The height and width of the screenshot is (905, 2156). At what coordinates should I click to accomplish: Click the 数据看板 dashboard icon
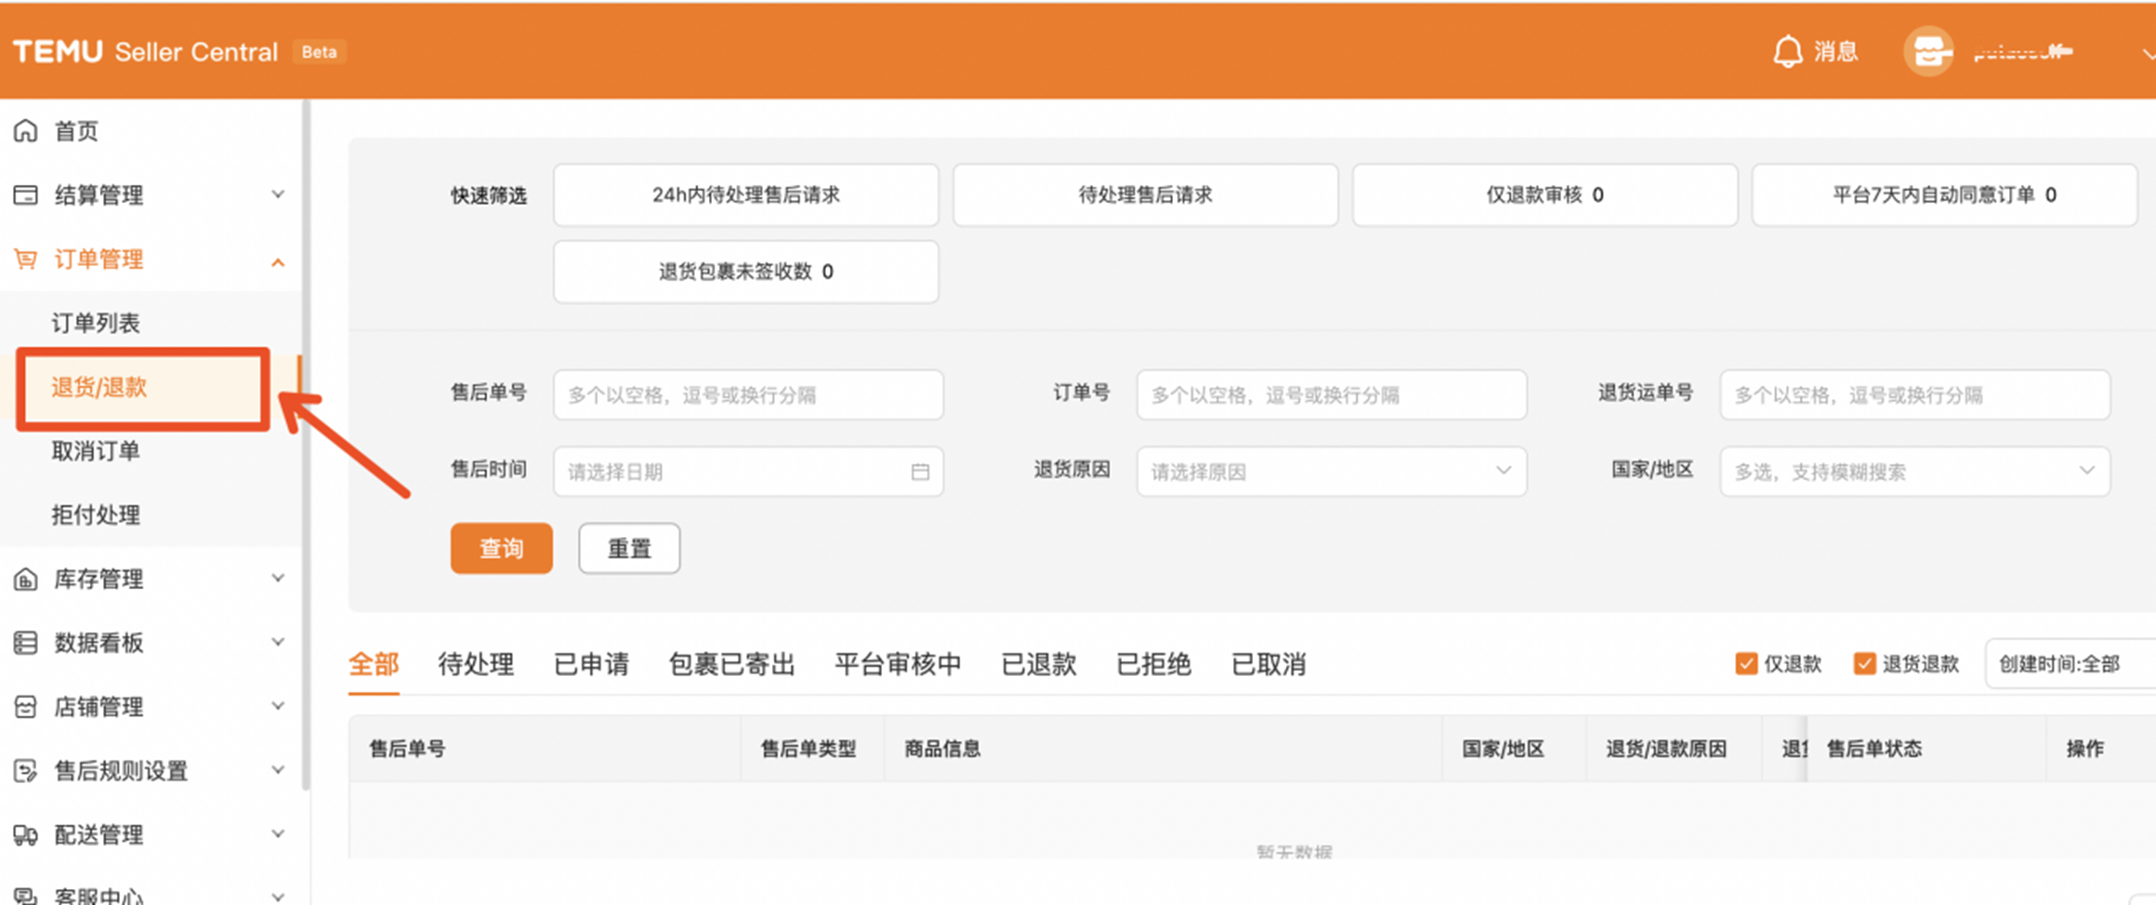[x=26, y=643]
